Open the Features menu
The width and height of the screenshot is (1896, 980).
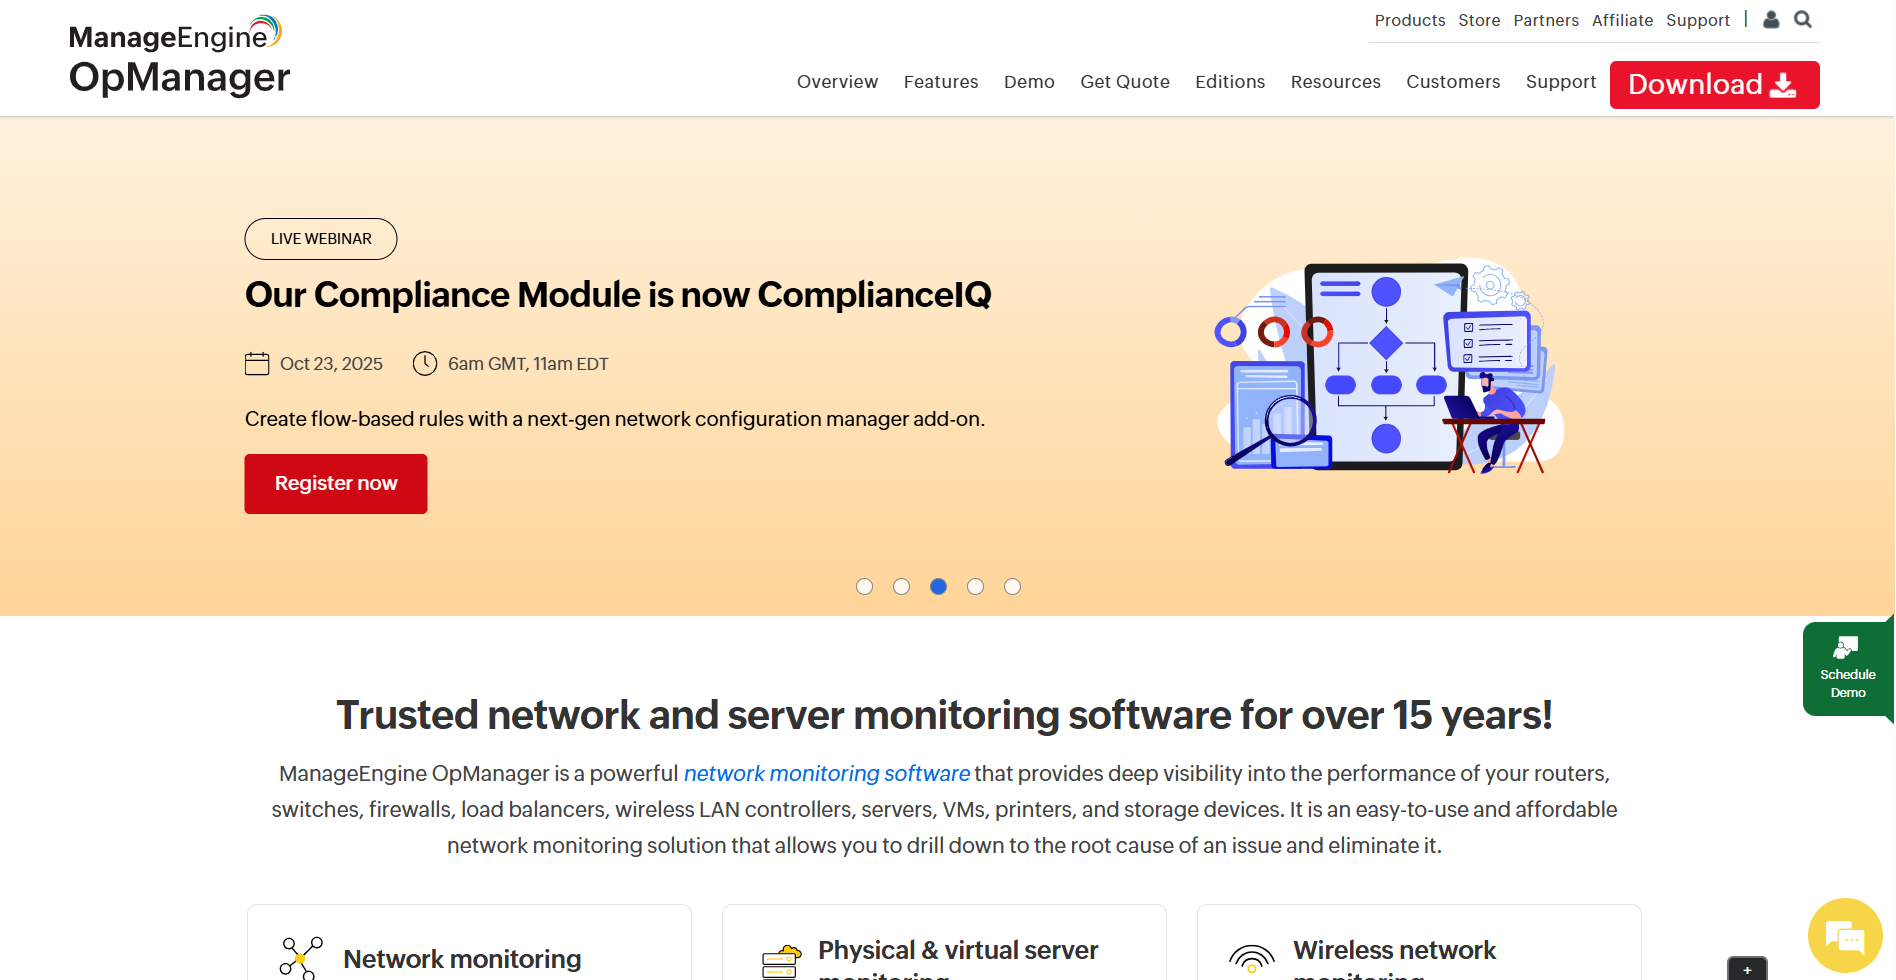pyautogui.click(x=941, y=82)
